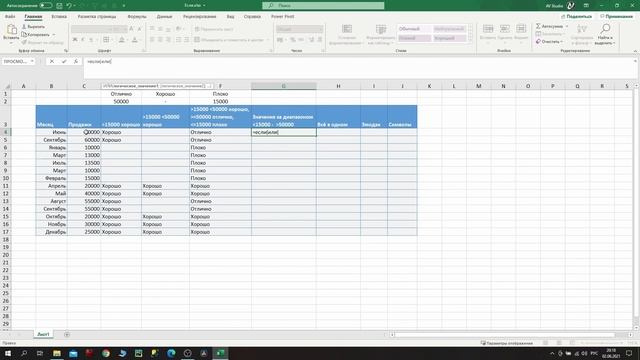The height and width of the screenshot is (360, 640).
Task: Open File Explorer from the taskbar
Action: pyautogui.click(x=57, y=353)
